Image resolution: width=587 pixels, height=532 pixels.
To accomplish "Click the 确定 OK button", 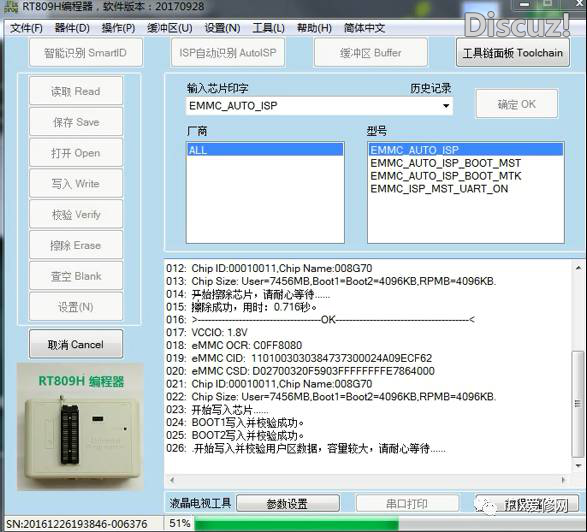I will 517,104.
